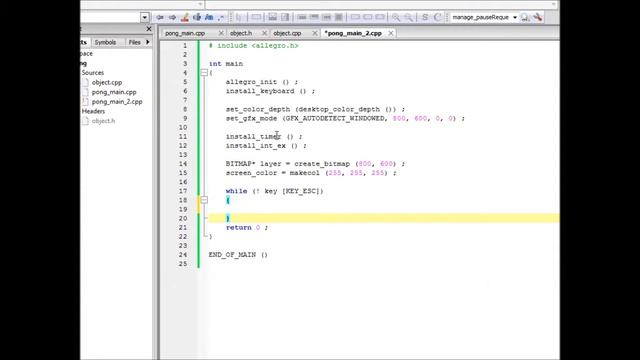Close the Management side panel

(x=149, y=29)
